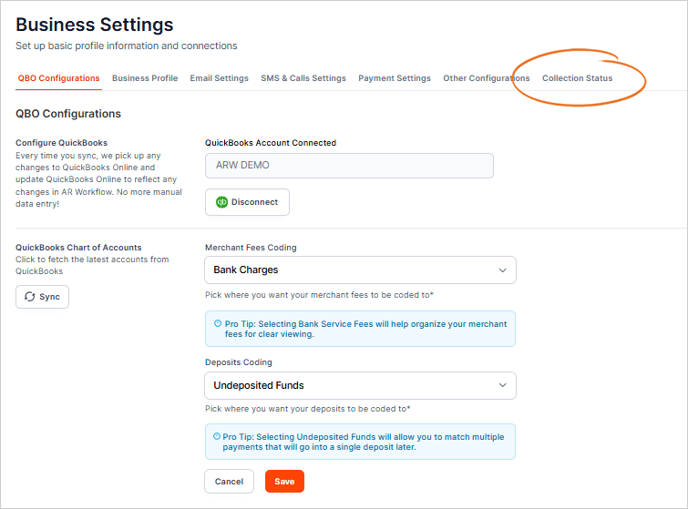Expand the Deposits Coding chevron arrow

point(502,385)
